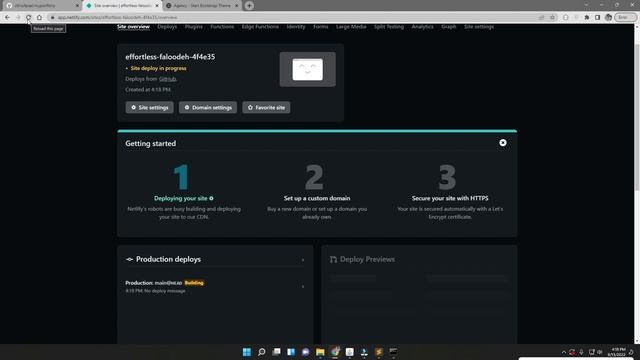Open the Deploys tab

(167, 27)
